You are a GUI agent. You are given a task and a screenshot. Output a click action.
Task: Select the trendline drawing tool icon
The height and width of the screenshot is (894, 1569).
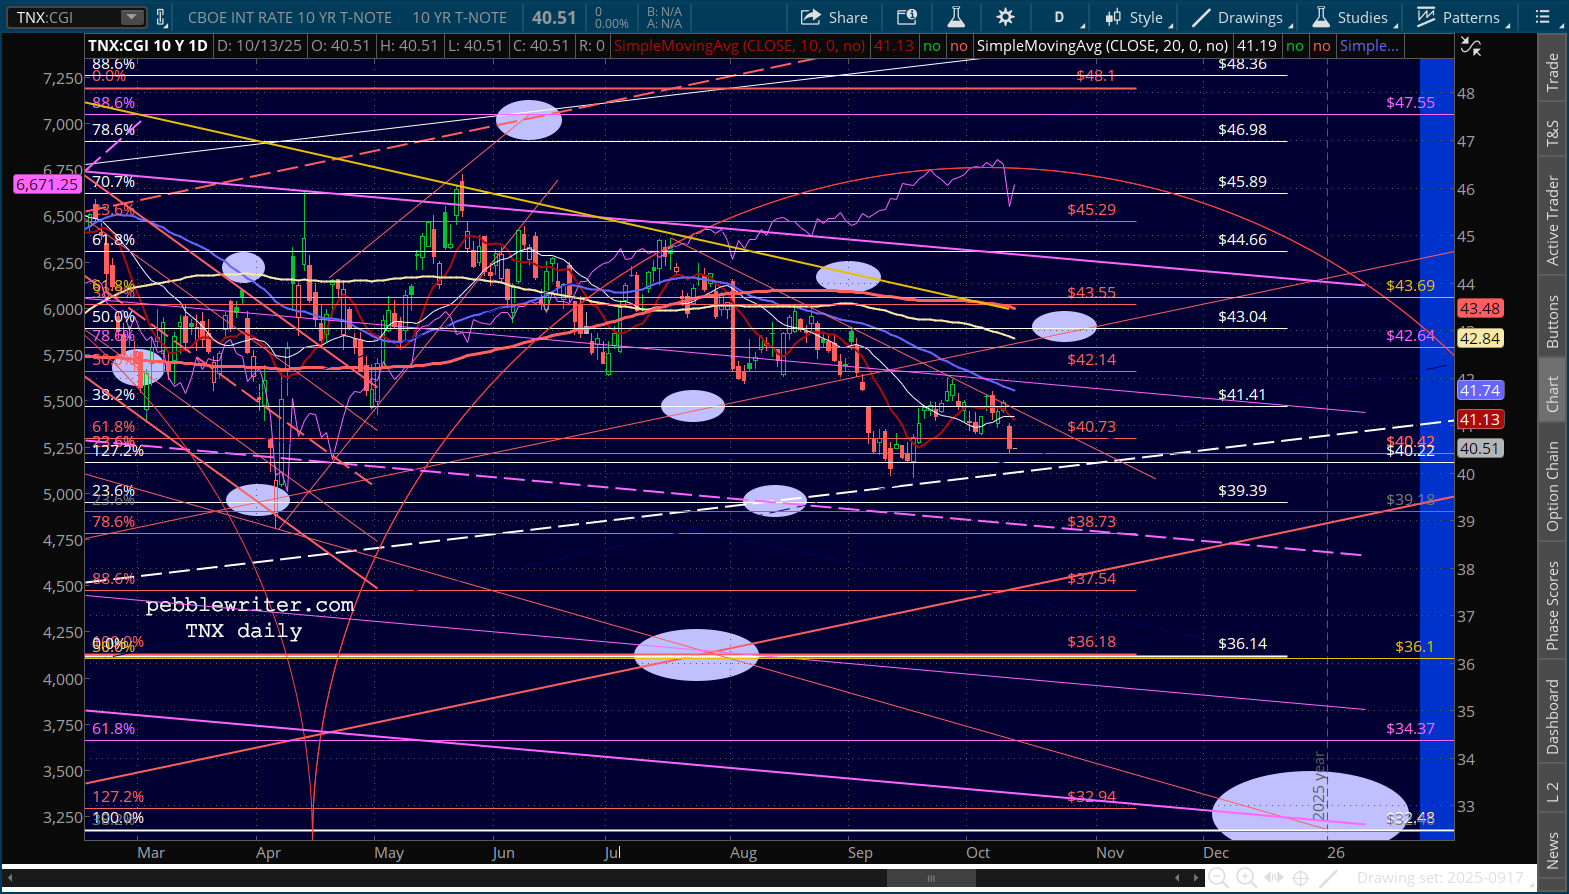[1328, 878]
